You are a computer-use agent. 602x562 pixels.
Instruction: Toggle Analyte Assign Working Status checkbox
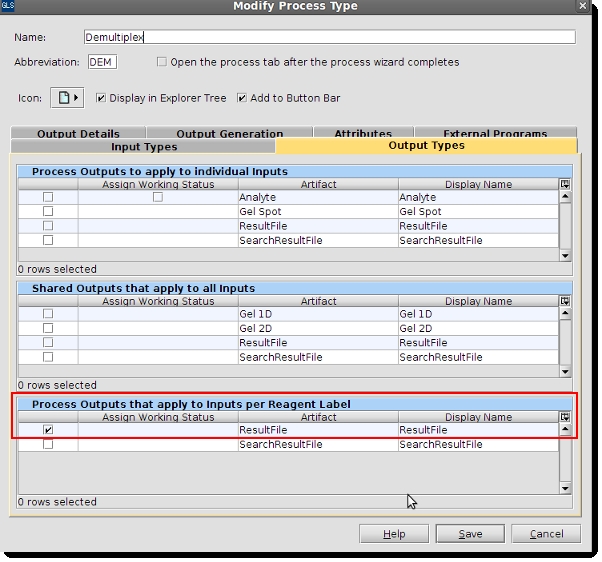click(158, 197)
